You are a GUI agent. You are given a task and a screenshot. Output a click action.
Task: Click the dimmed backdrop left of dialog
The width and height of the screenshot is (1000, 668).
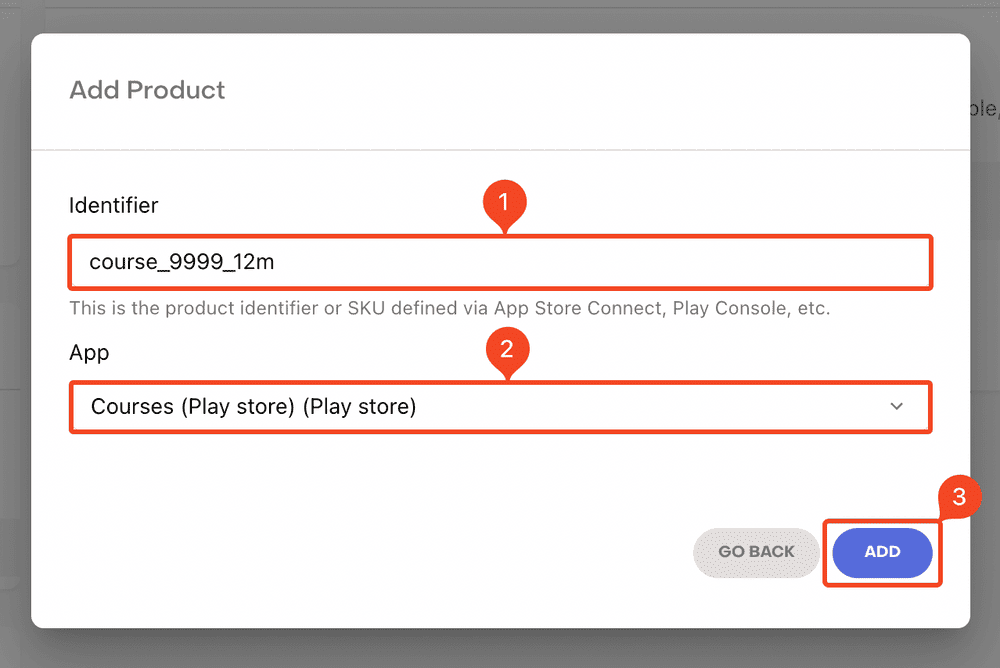(14, 330)
